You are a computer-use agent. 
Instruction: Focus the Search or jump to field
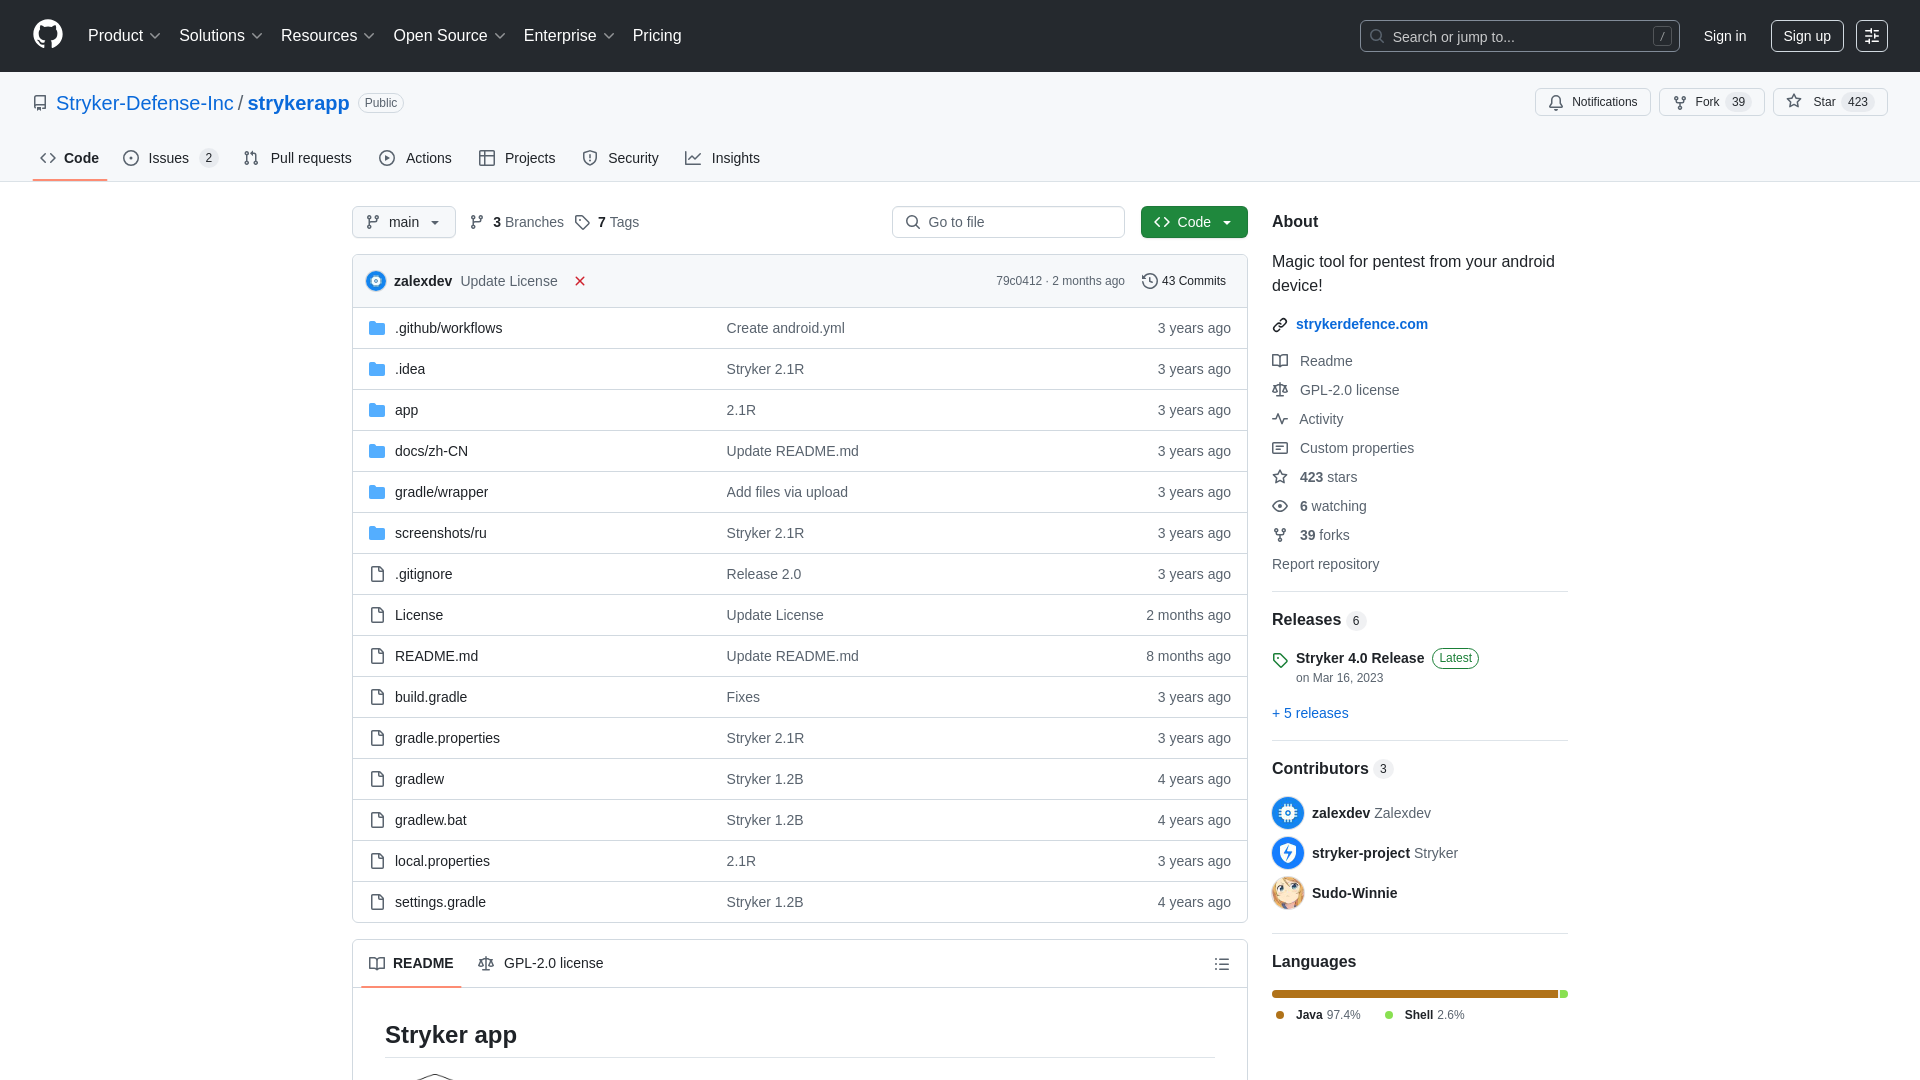1519,36
